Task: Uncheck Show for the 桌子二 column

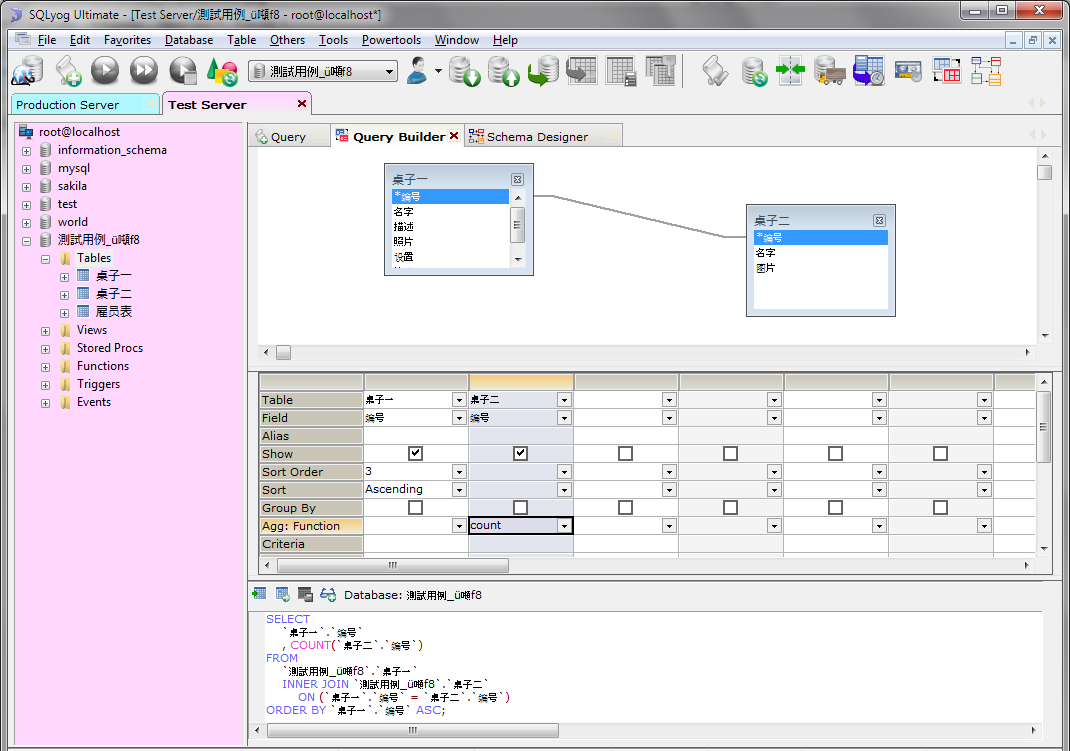Action: [x=520, y=454]
